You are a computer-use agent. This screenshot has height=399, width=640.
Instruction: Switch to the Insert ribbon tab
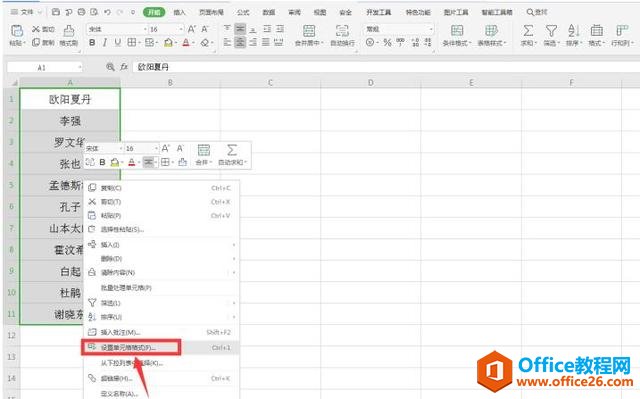[180, 12]
